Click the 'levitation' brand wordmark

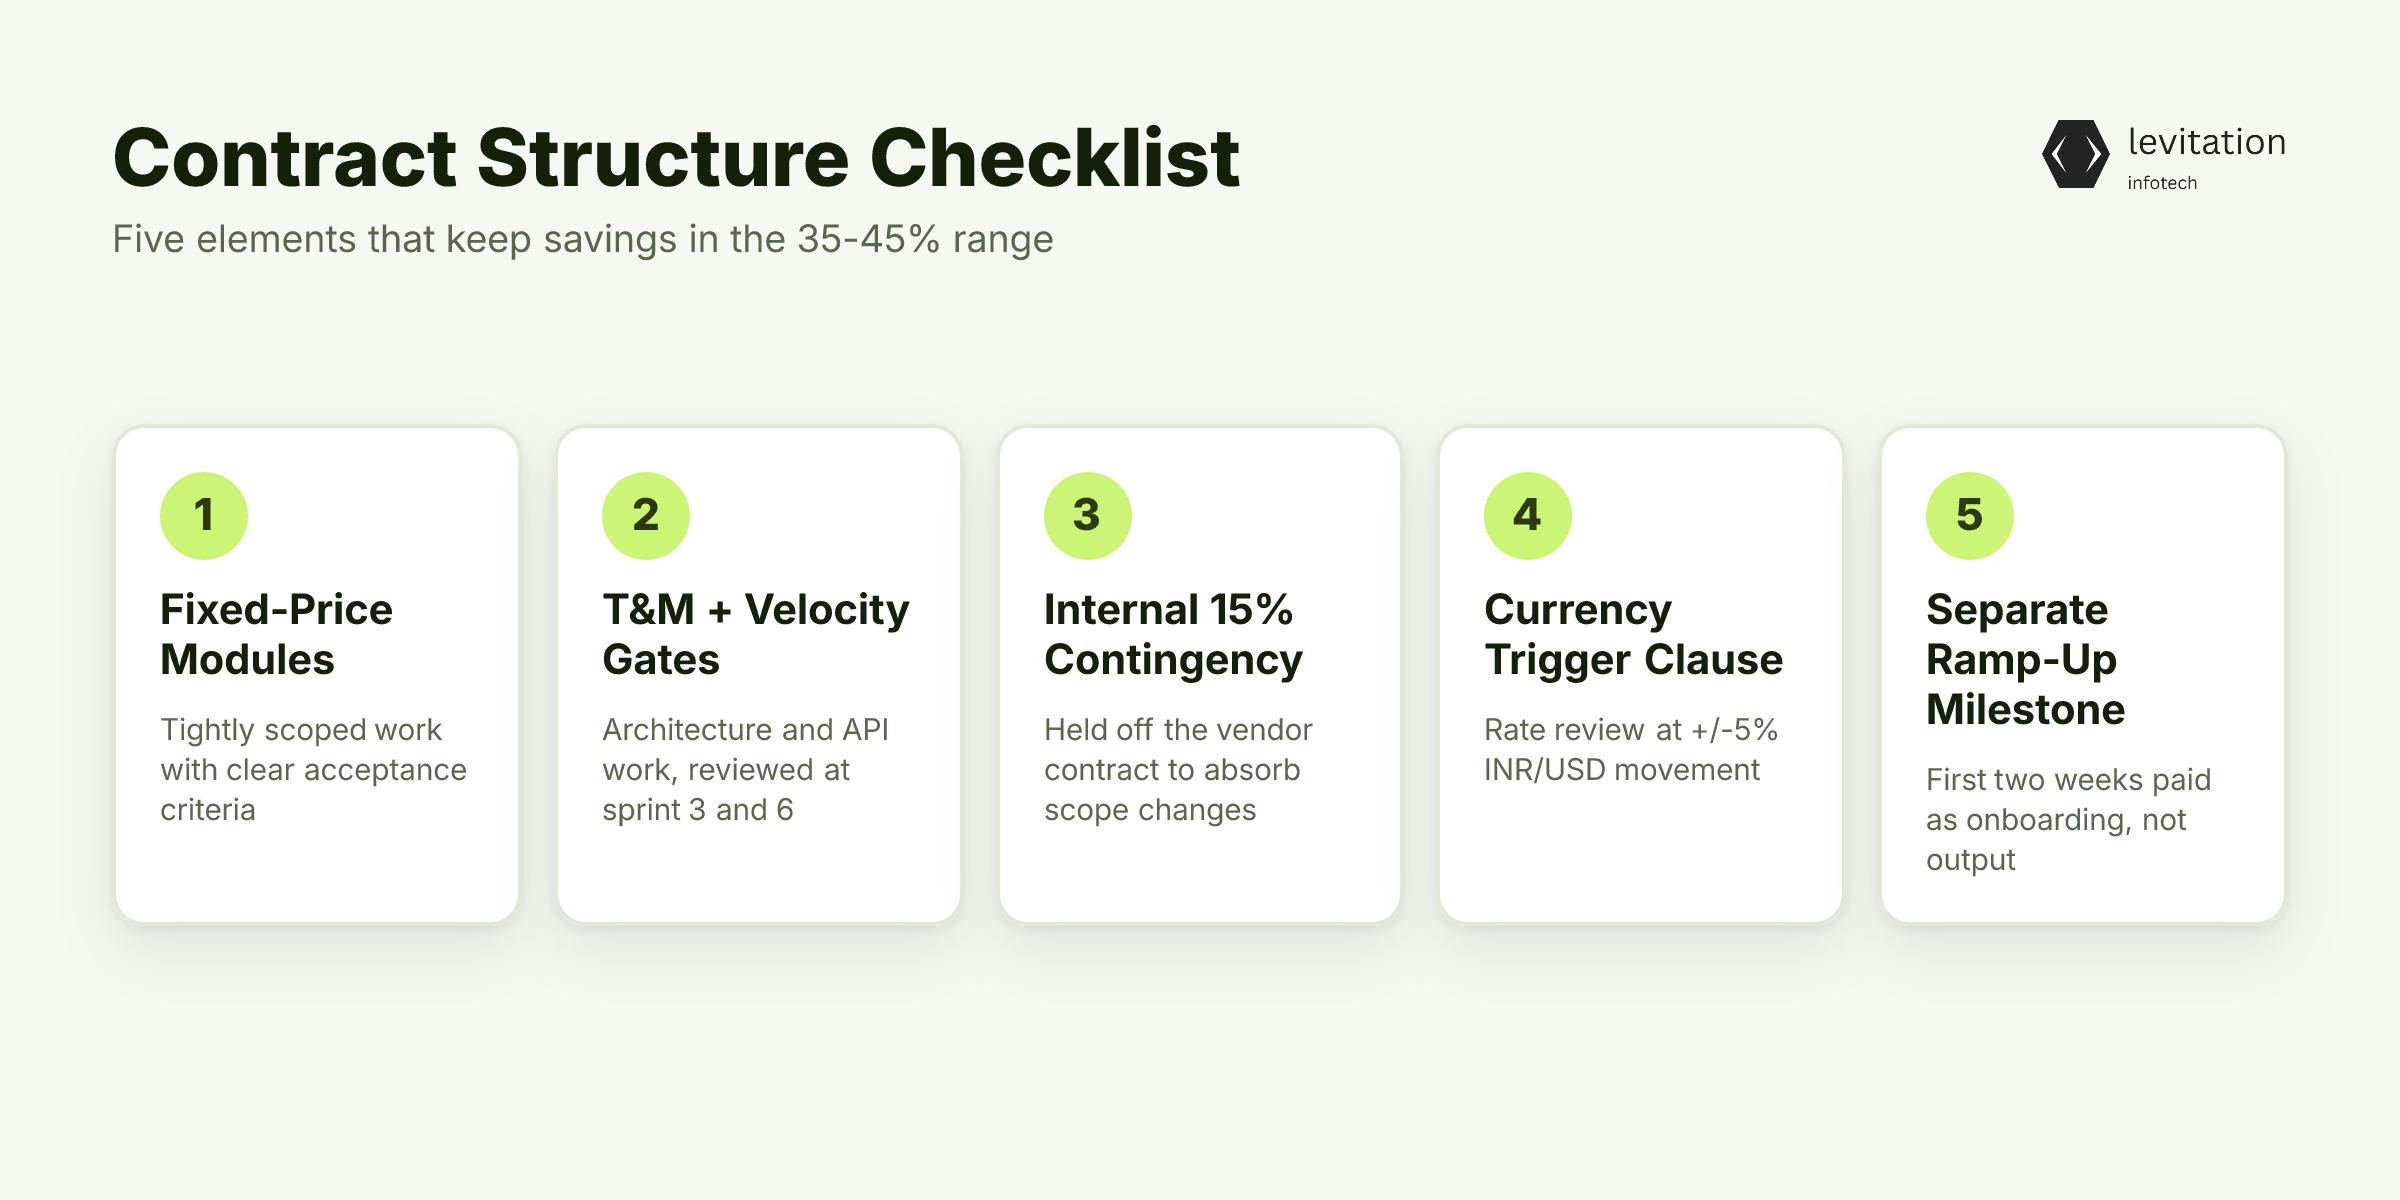coord(2207,142)
